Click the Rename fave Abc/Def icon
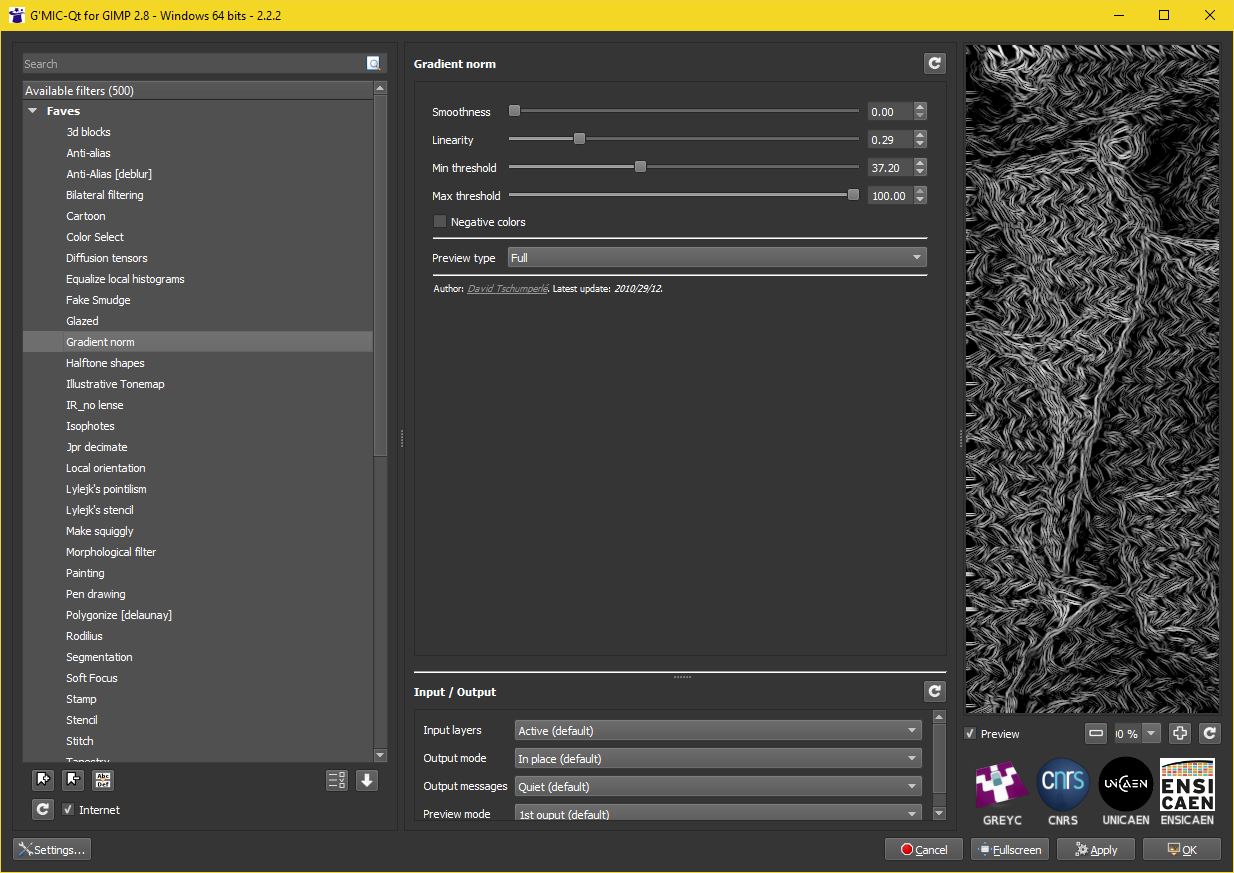 point(103,781)
